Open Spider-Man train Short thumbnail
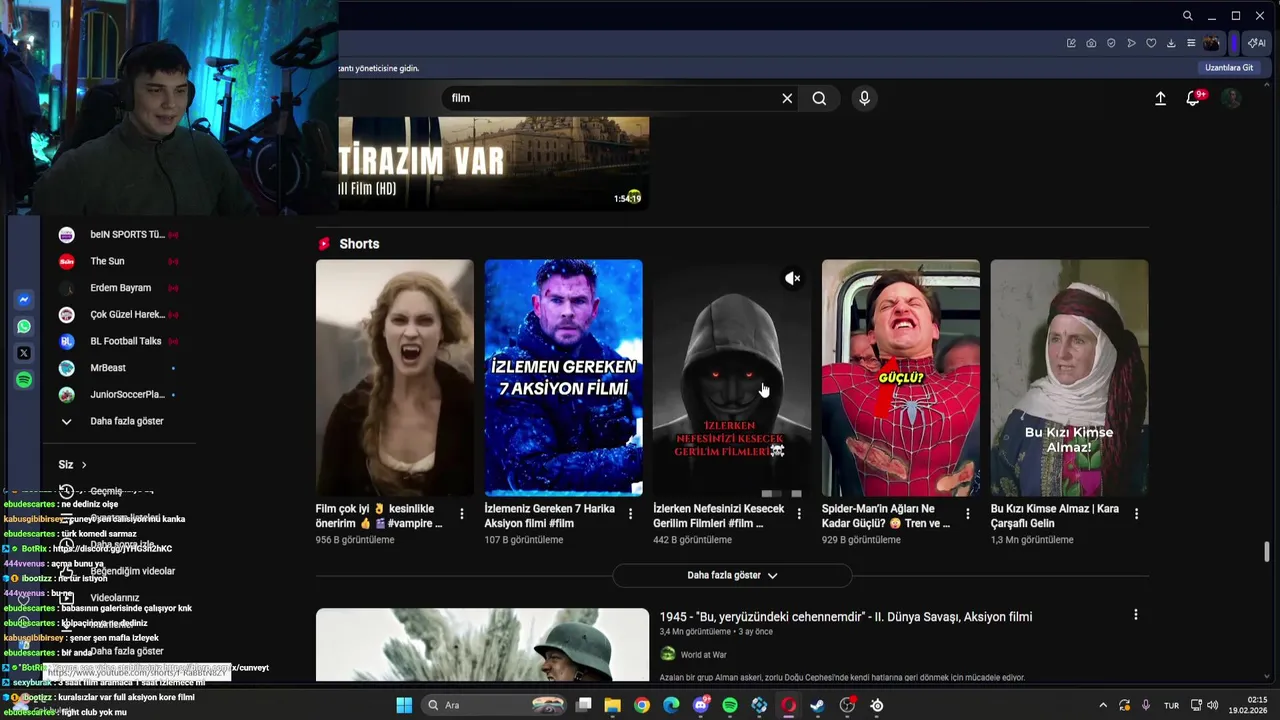The width and height of the screenshot is (1280, 720). (x=901, y=378)
